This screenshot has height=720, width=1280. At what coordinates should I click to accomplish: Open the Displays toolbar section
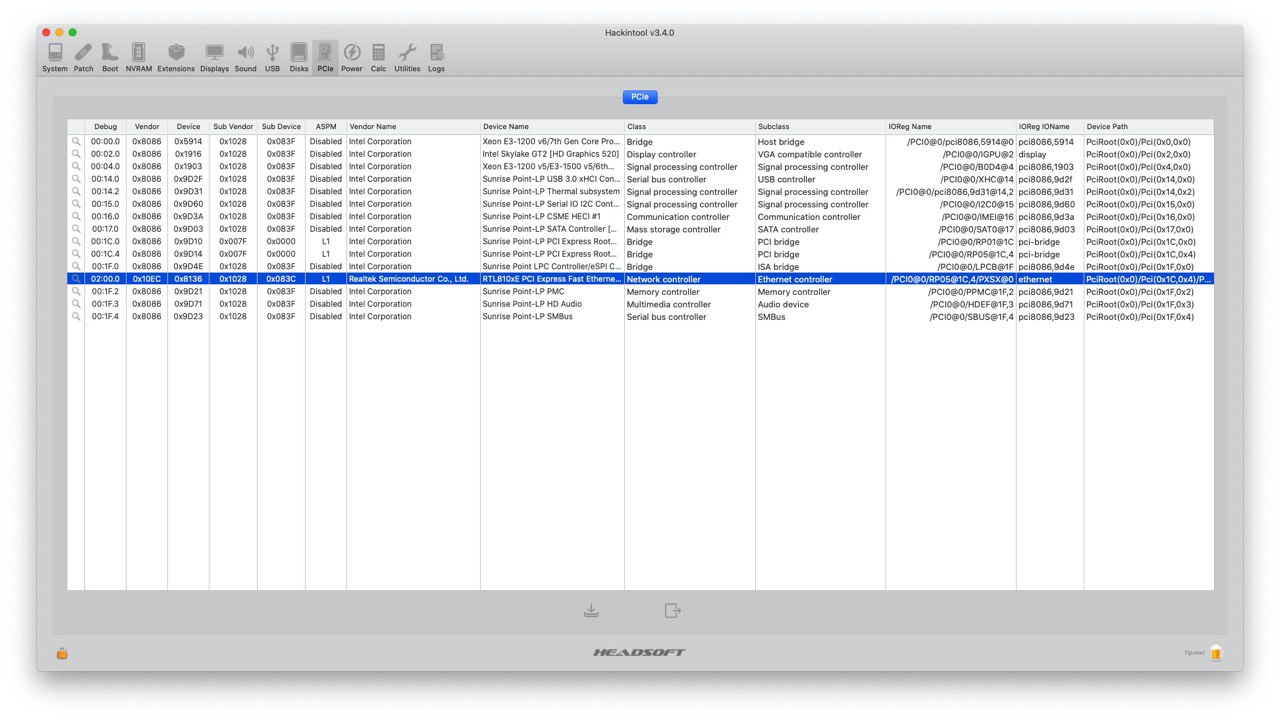214,57
